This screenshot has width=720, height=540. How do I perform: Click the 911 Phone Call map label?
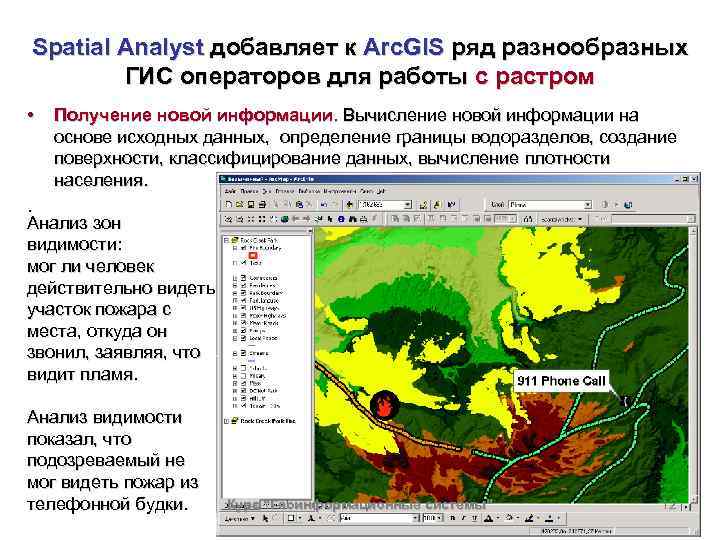(561, 381)
